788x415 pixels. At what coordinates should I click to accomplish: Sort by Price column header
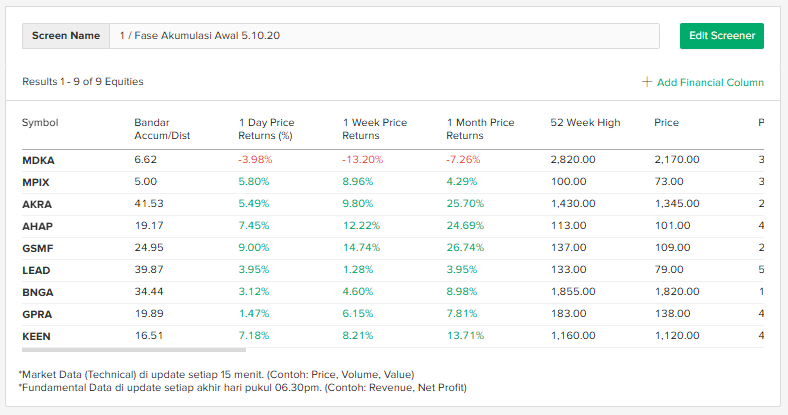(x=666, y=123)
